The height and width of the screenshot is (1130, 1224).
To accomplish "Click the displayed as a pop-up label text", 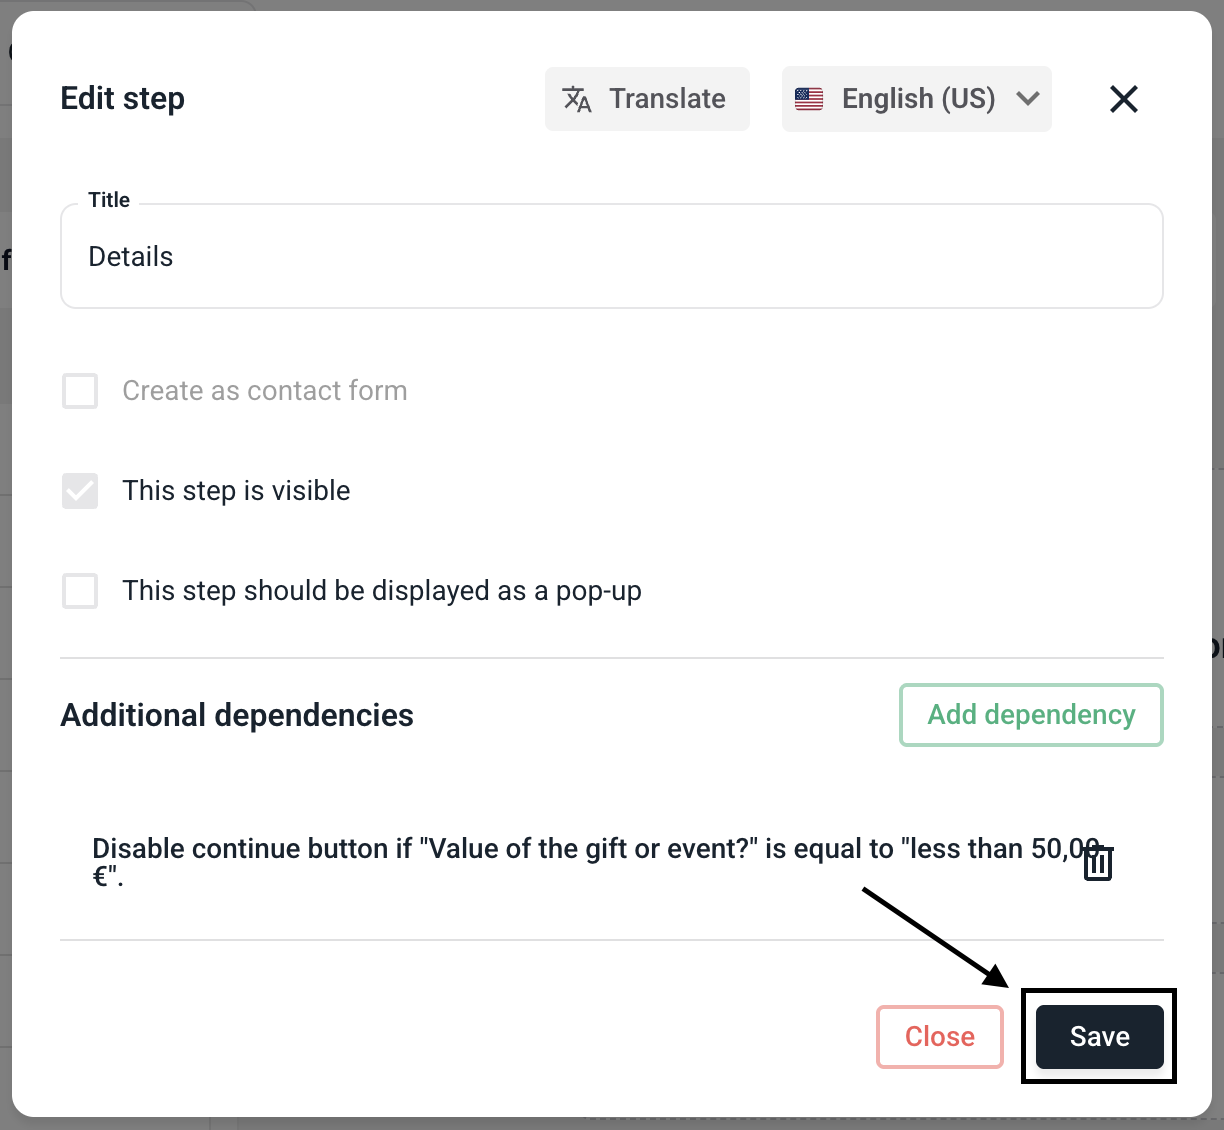I will point(382,591).
